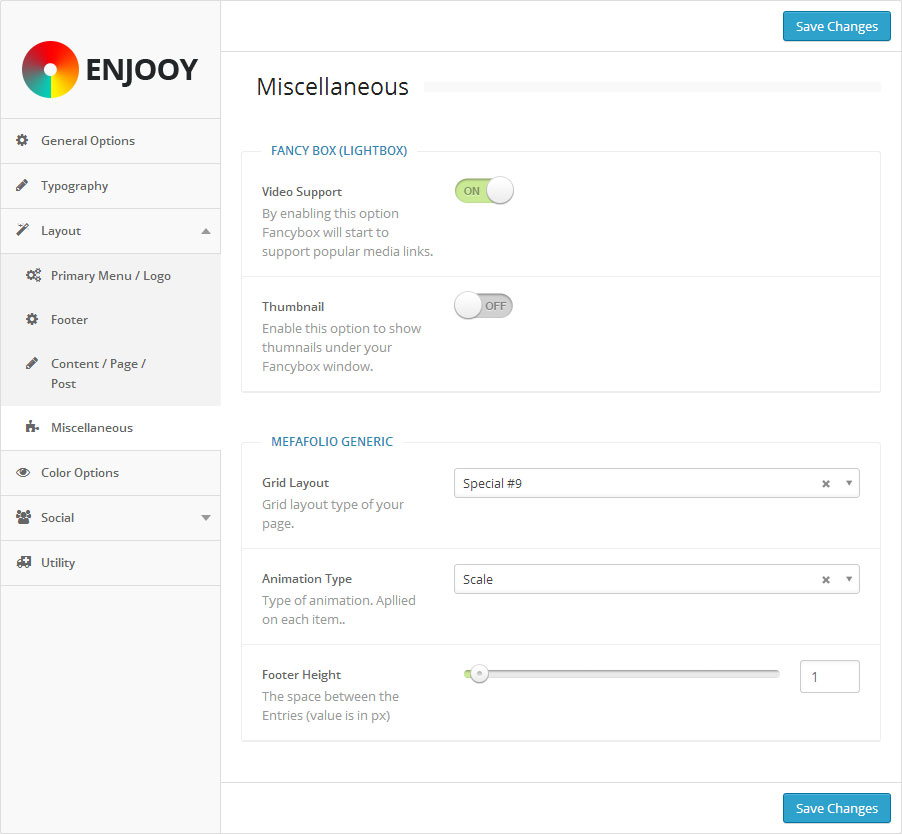This screenshot has width=902, height=834.
Task: Click the ambulance icon beside Utility
Action: 23,563
